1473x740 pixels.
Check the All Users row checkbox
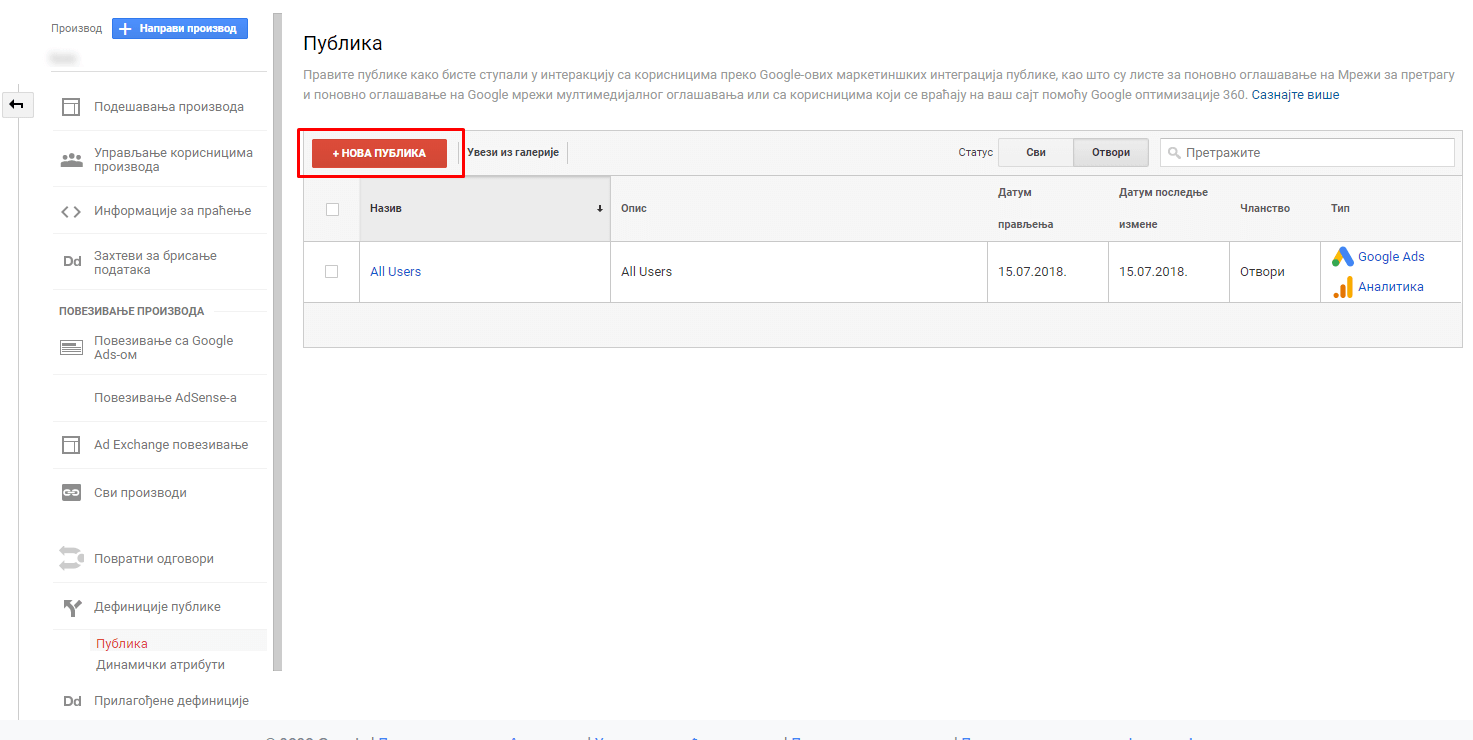(332, 271)
